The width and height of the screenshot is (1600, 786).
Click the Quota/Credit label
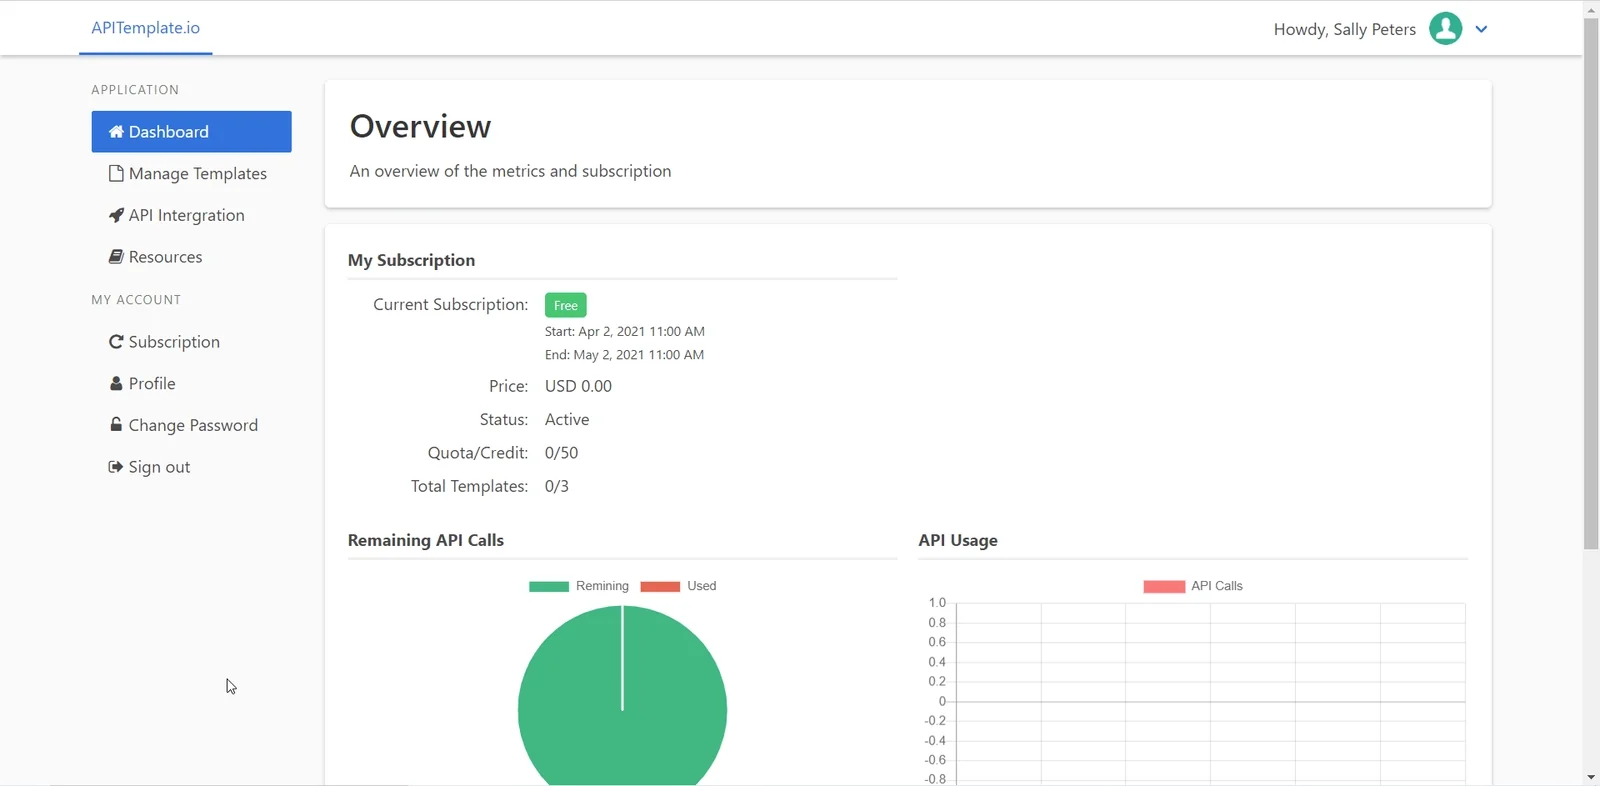point(478,453)
